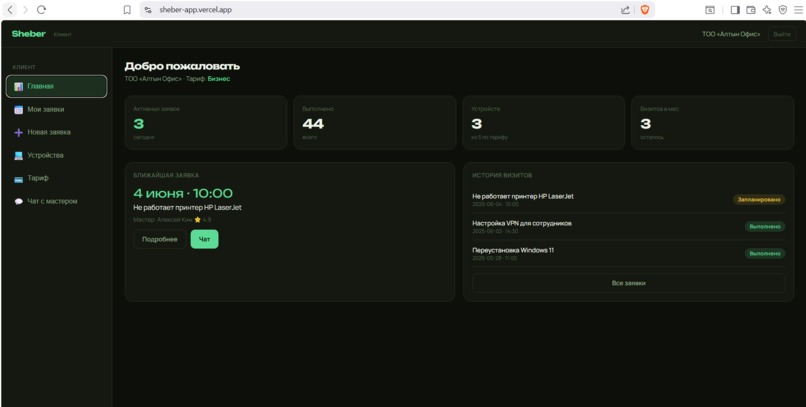Click the share page icon
This screenshot has height=407, width=806.
tap(625, 10)
